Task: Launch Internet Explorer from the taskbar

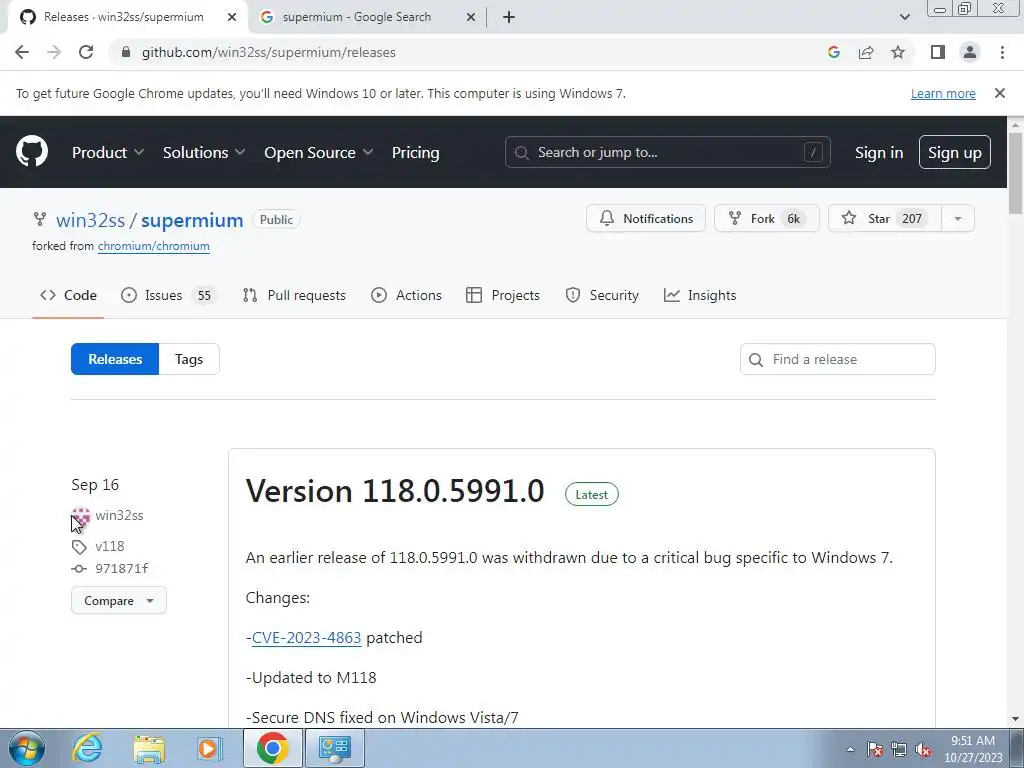Action: point(87,748)
